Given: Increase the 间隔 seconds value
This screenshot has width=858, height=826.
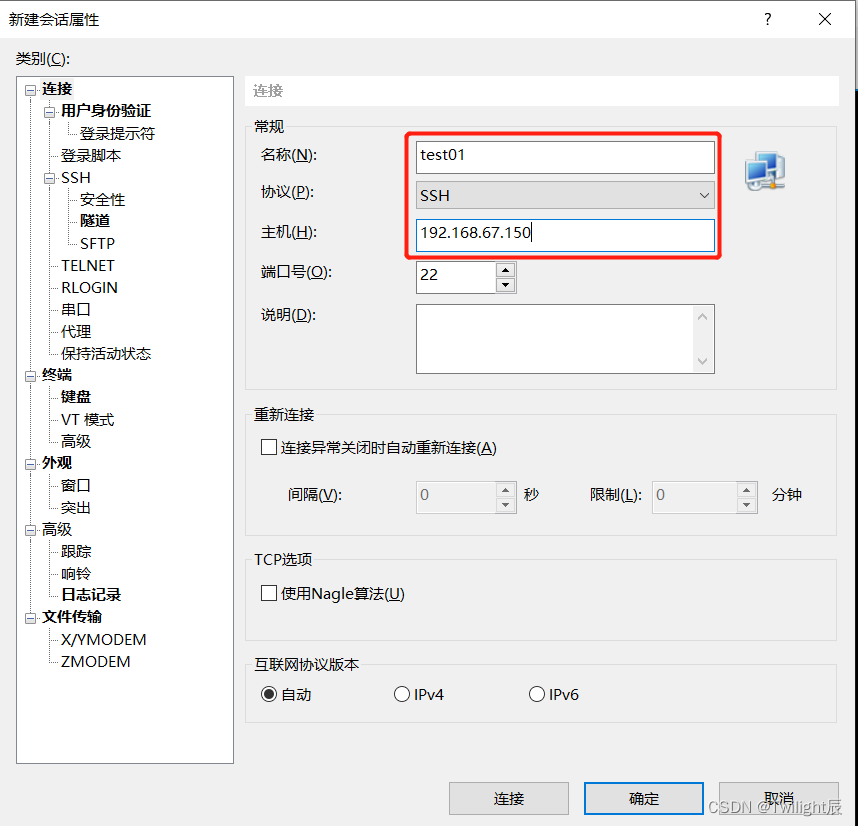Looking at the screenshot, I should [506, 490].
